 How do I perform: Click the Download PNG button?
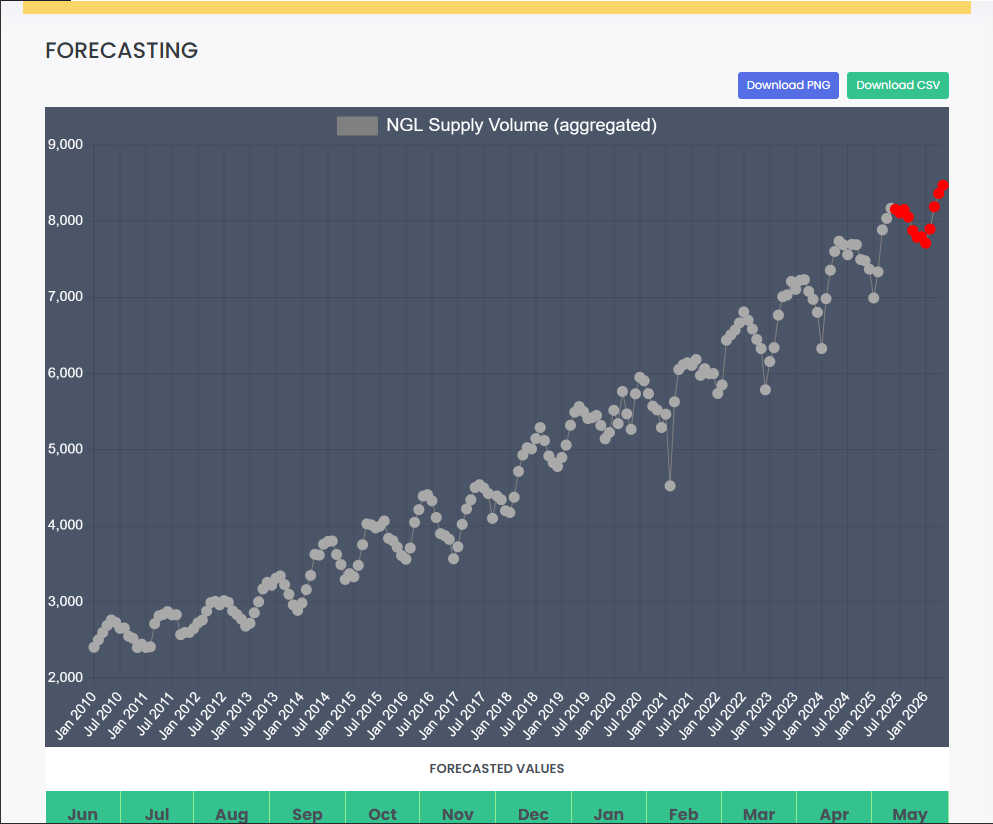click(788, 85)
